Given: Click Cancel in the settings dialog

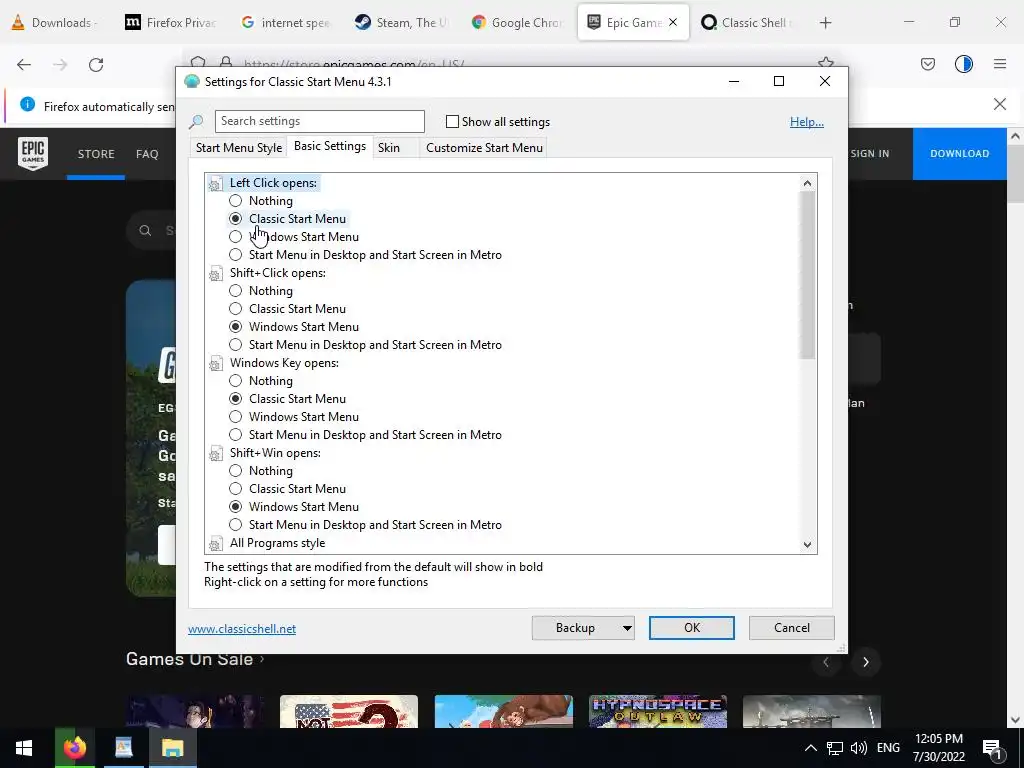Looking at the screenshot, I should (x=792, y=628).
